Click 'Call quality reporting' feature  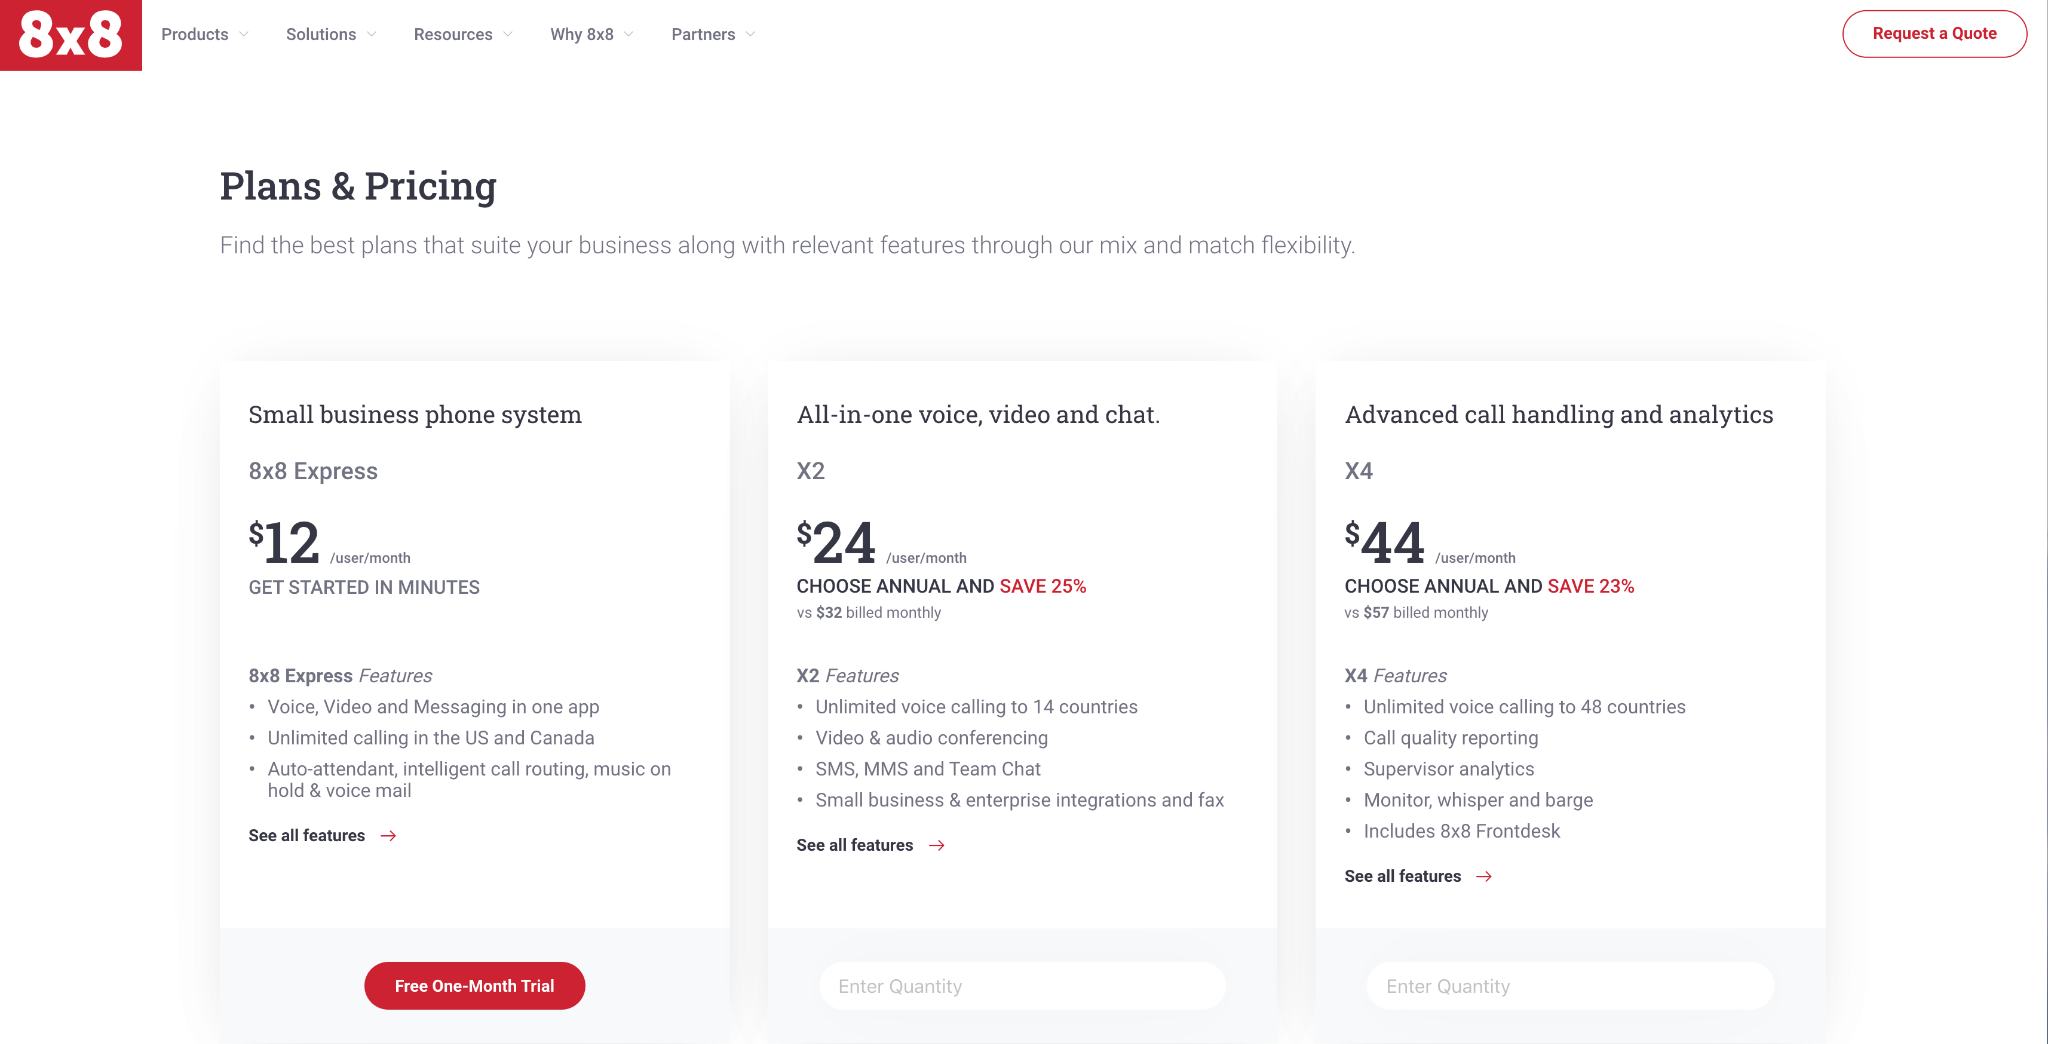[x=1451, y=738]
